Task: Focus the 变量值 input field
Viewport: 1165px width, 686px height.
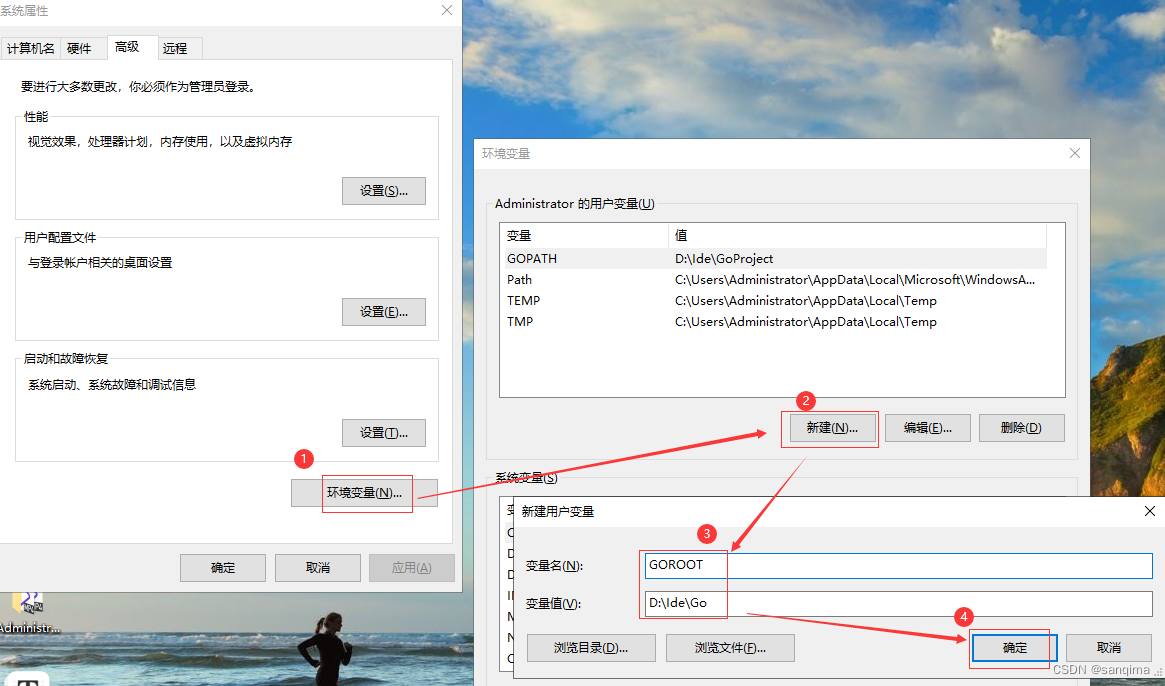Action: coord(898,604)
